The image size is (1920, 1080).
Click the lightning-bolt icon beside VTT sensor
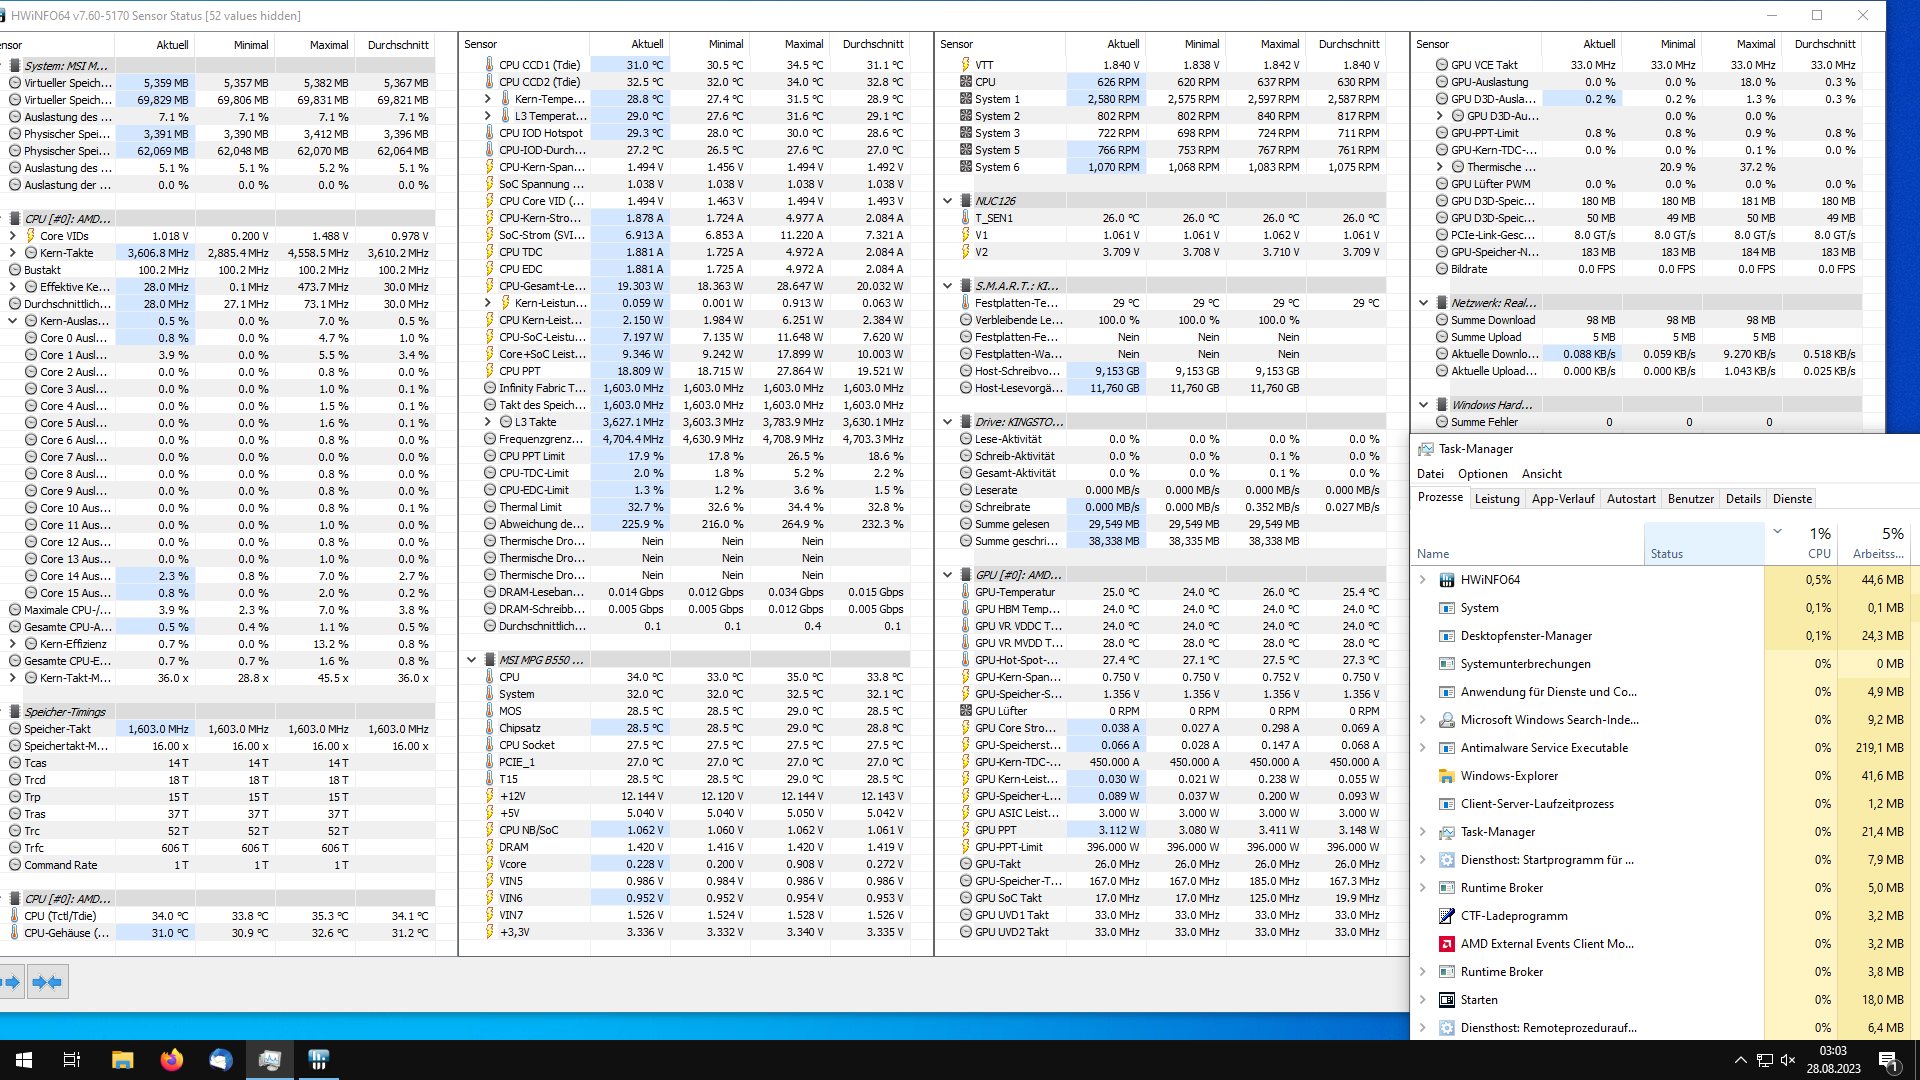coord(966,64)
